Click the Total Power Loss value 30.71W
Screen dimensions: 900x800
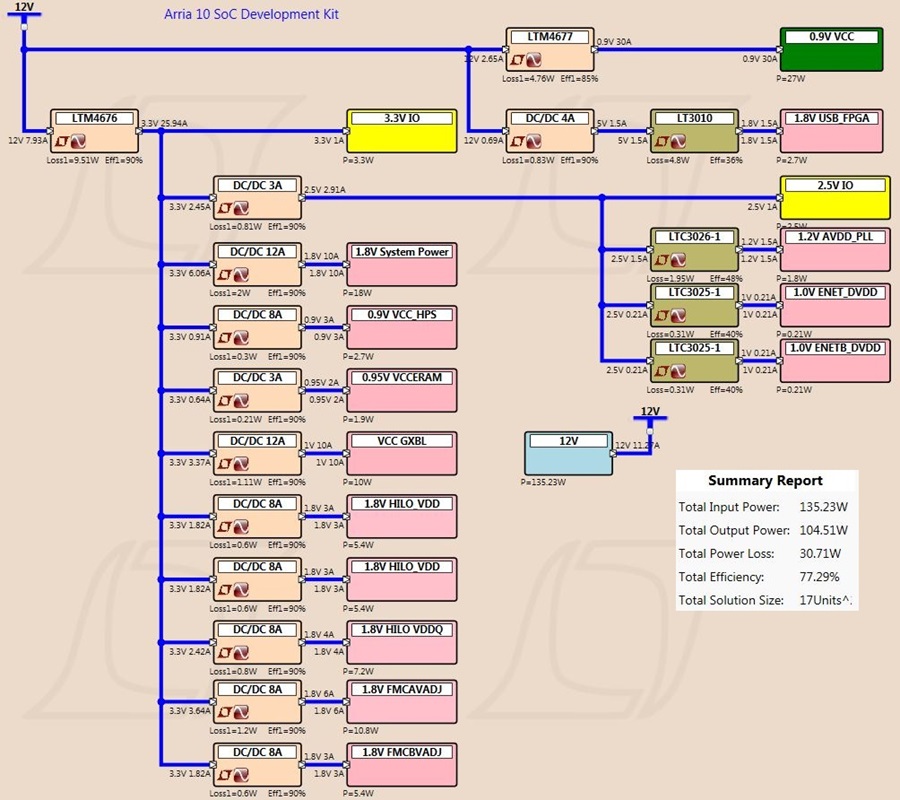pyautogui.click(x=820, y=554)
